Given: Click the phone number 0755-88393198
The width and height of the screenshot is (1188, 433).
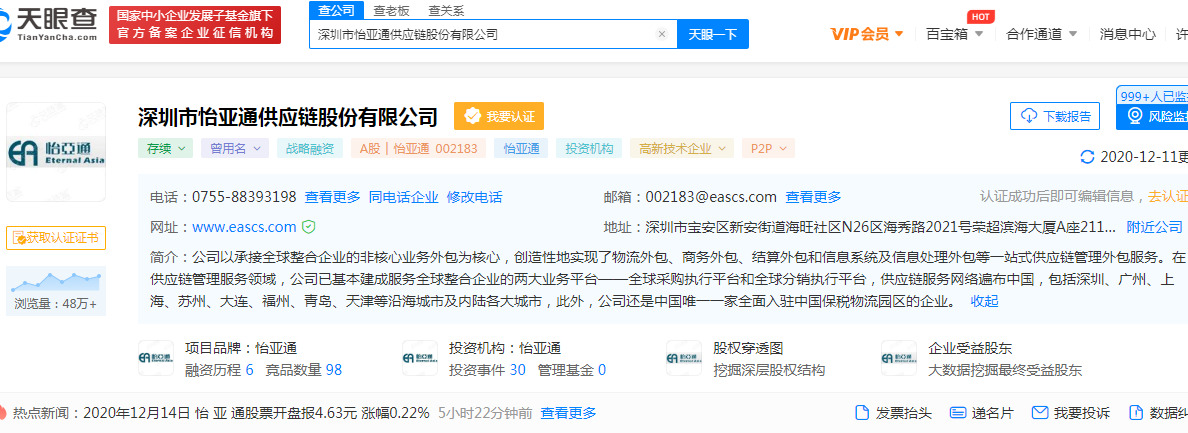Looking at the screenshot, I should pyautogui.click(x=244, y=197).
